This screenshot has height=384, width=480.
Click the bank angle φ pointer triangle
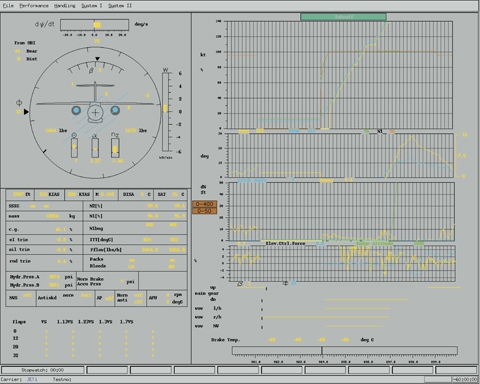point(26,112)
